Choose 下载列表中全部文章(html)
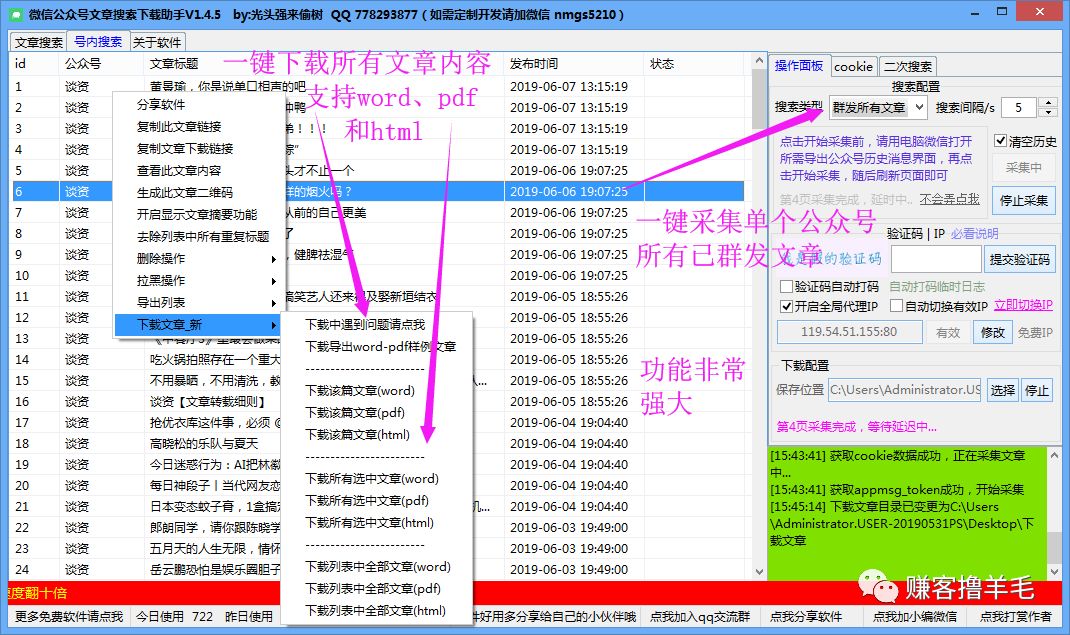This screenshot has height=635, width=1070. pos(377,610)
